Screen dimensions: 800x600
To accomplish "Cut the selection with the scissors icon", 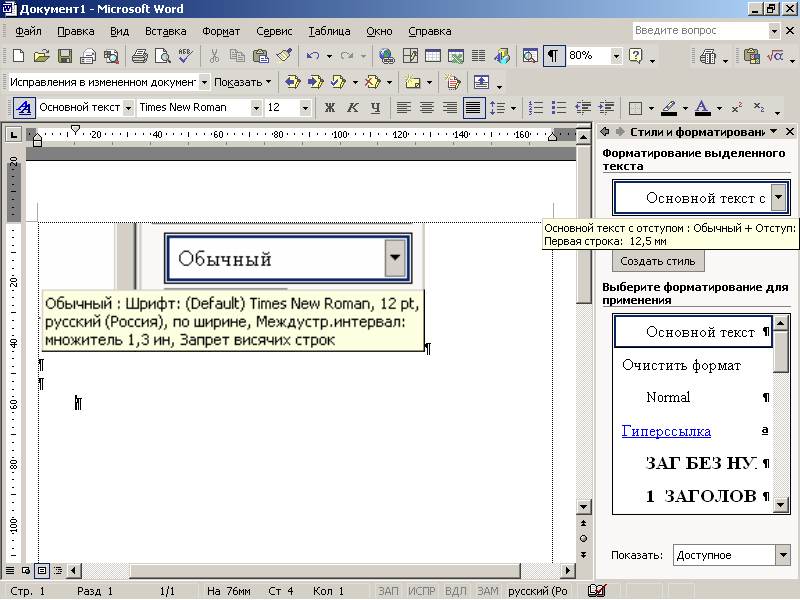I will [x=214, y=56].
